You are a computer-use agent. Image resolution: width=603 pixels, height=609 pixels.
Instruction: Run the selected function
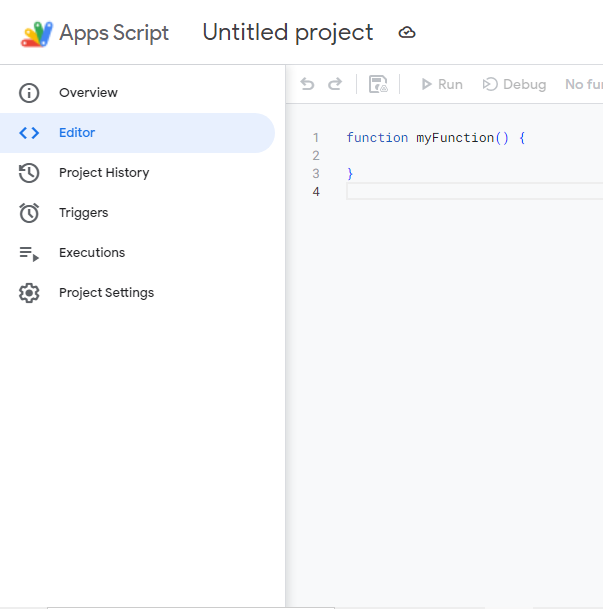point(442,84)
